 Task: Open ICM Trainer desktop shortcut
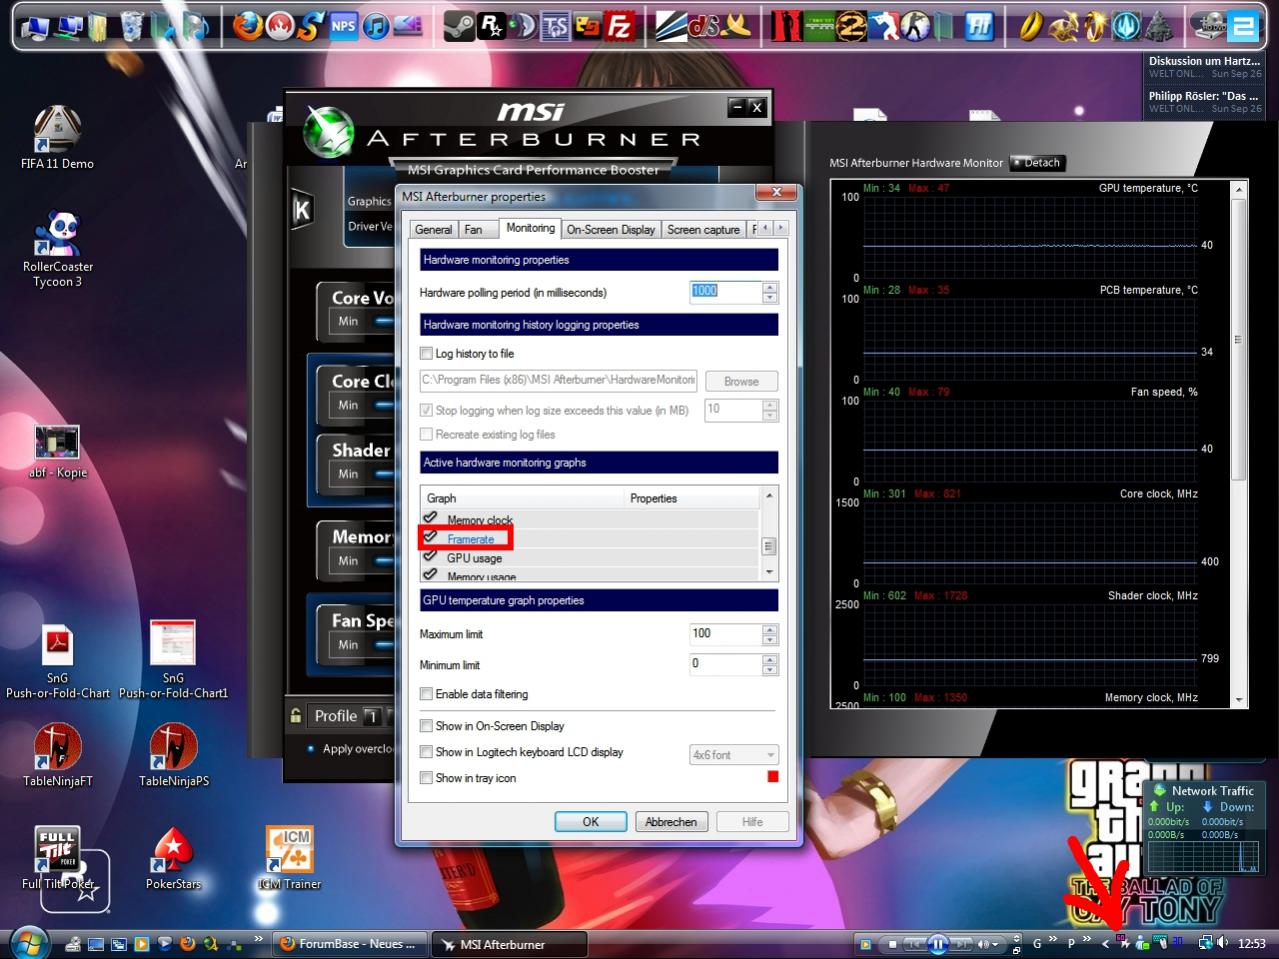pos(289,858)
